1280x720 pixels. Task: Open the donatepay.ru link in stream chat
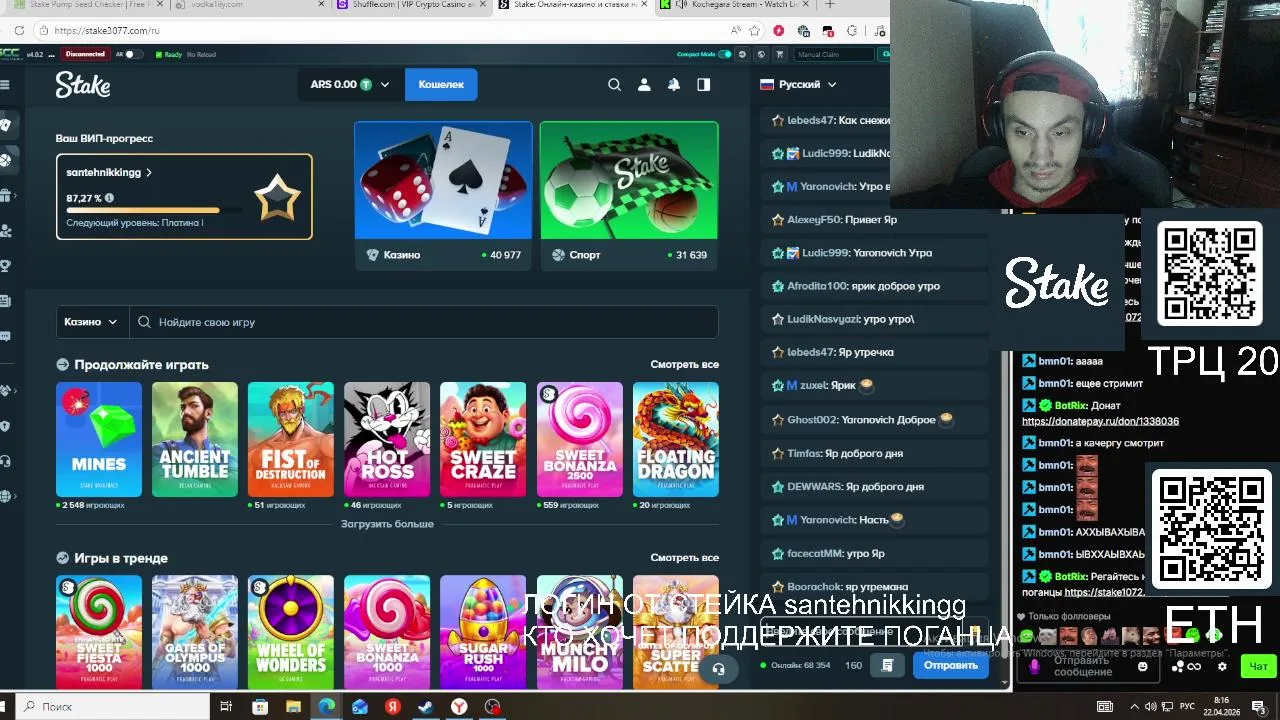pos(1100,422)
